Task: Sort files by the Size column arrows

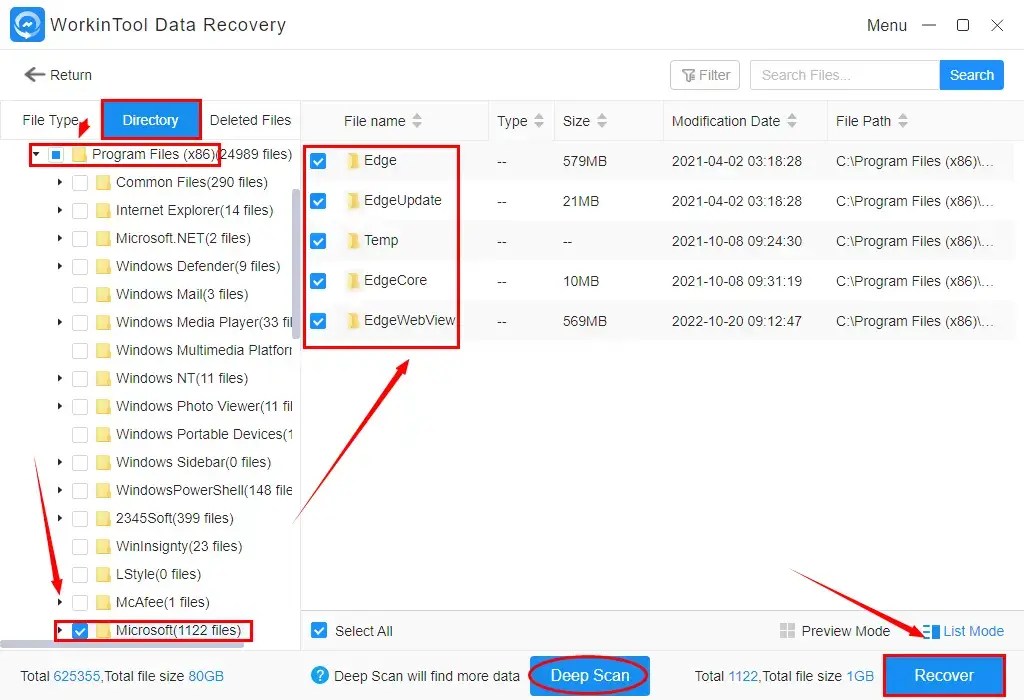Action: pyautogui.click(x=603, y=120)
